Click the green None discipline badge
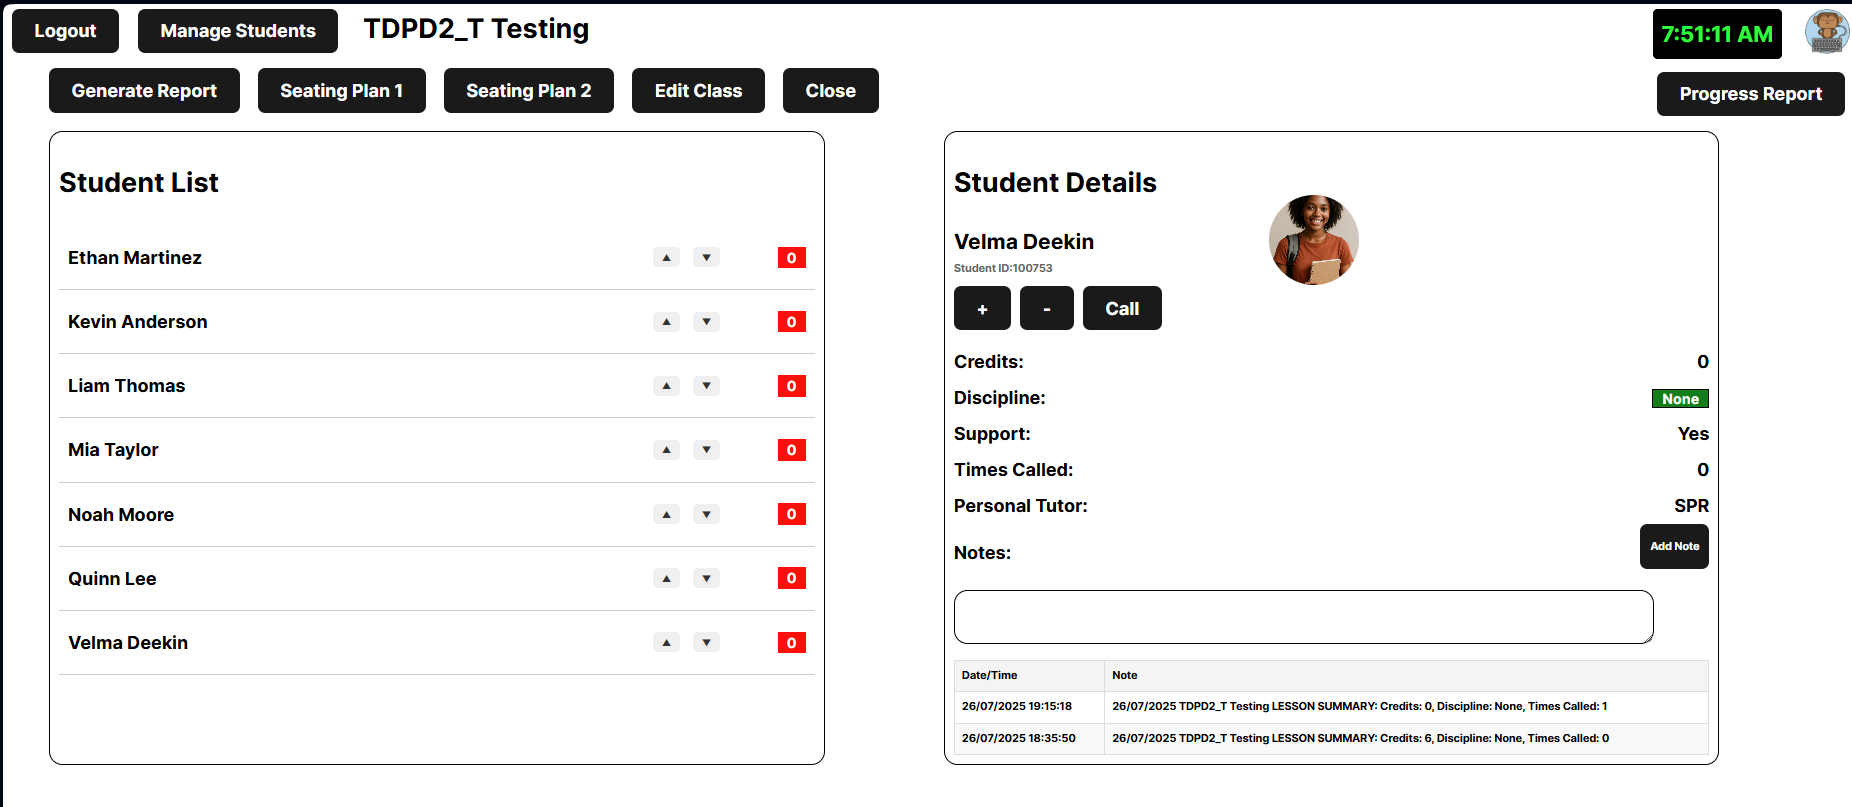Screen dimensions: 1852x807 [x=1680, y=399]
